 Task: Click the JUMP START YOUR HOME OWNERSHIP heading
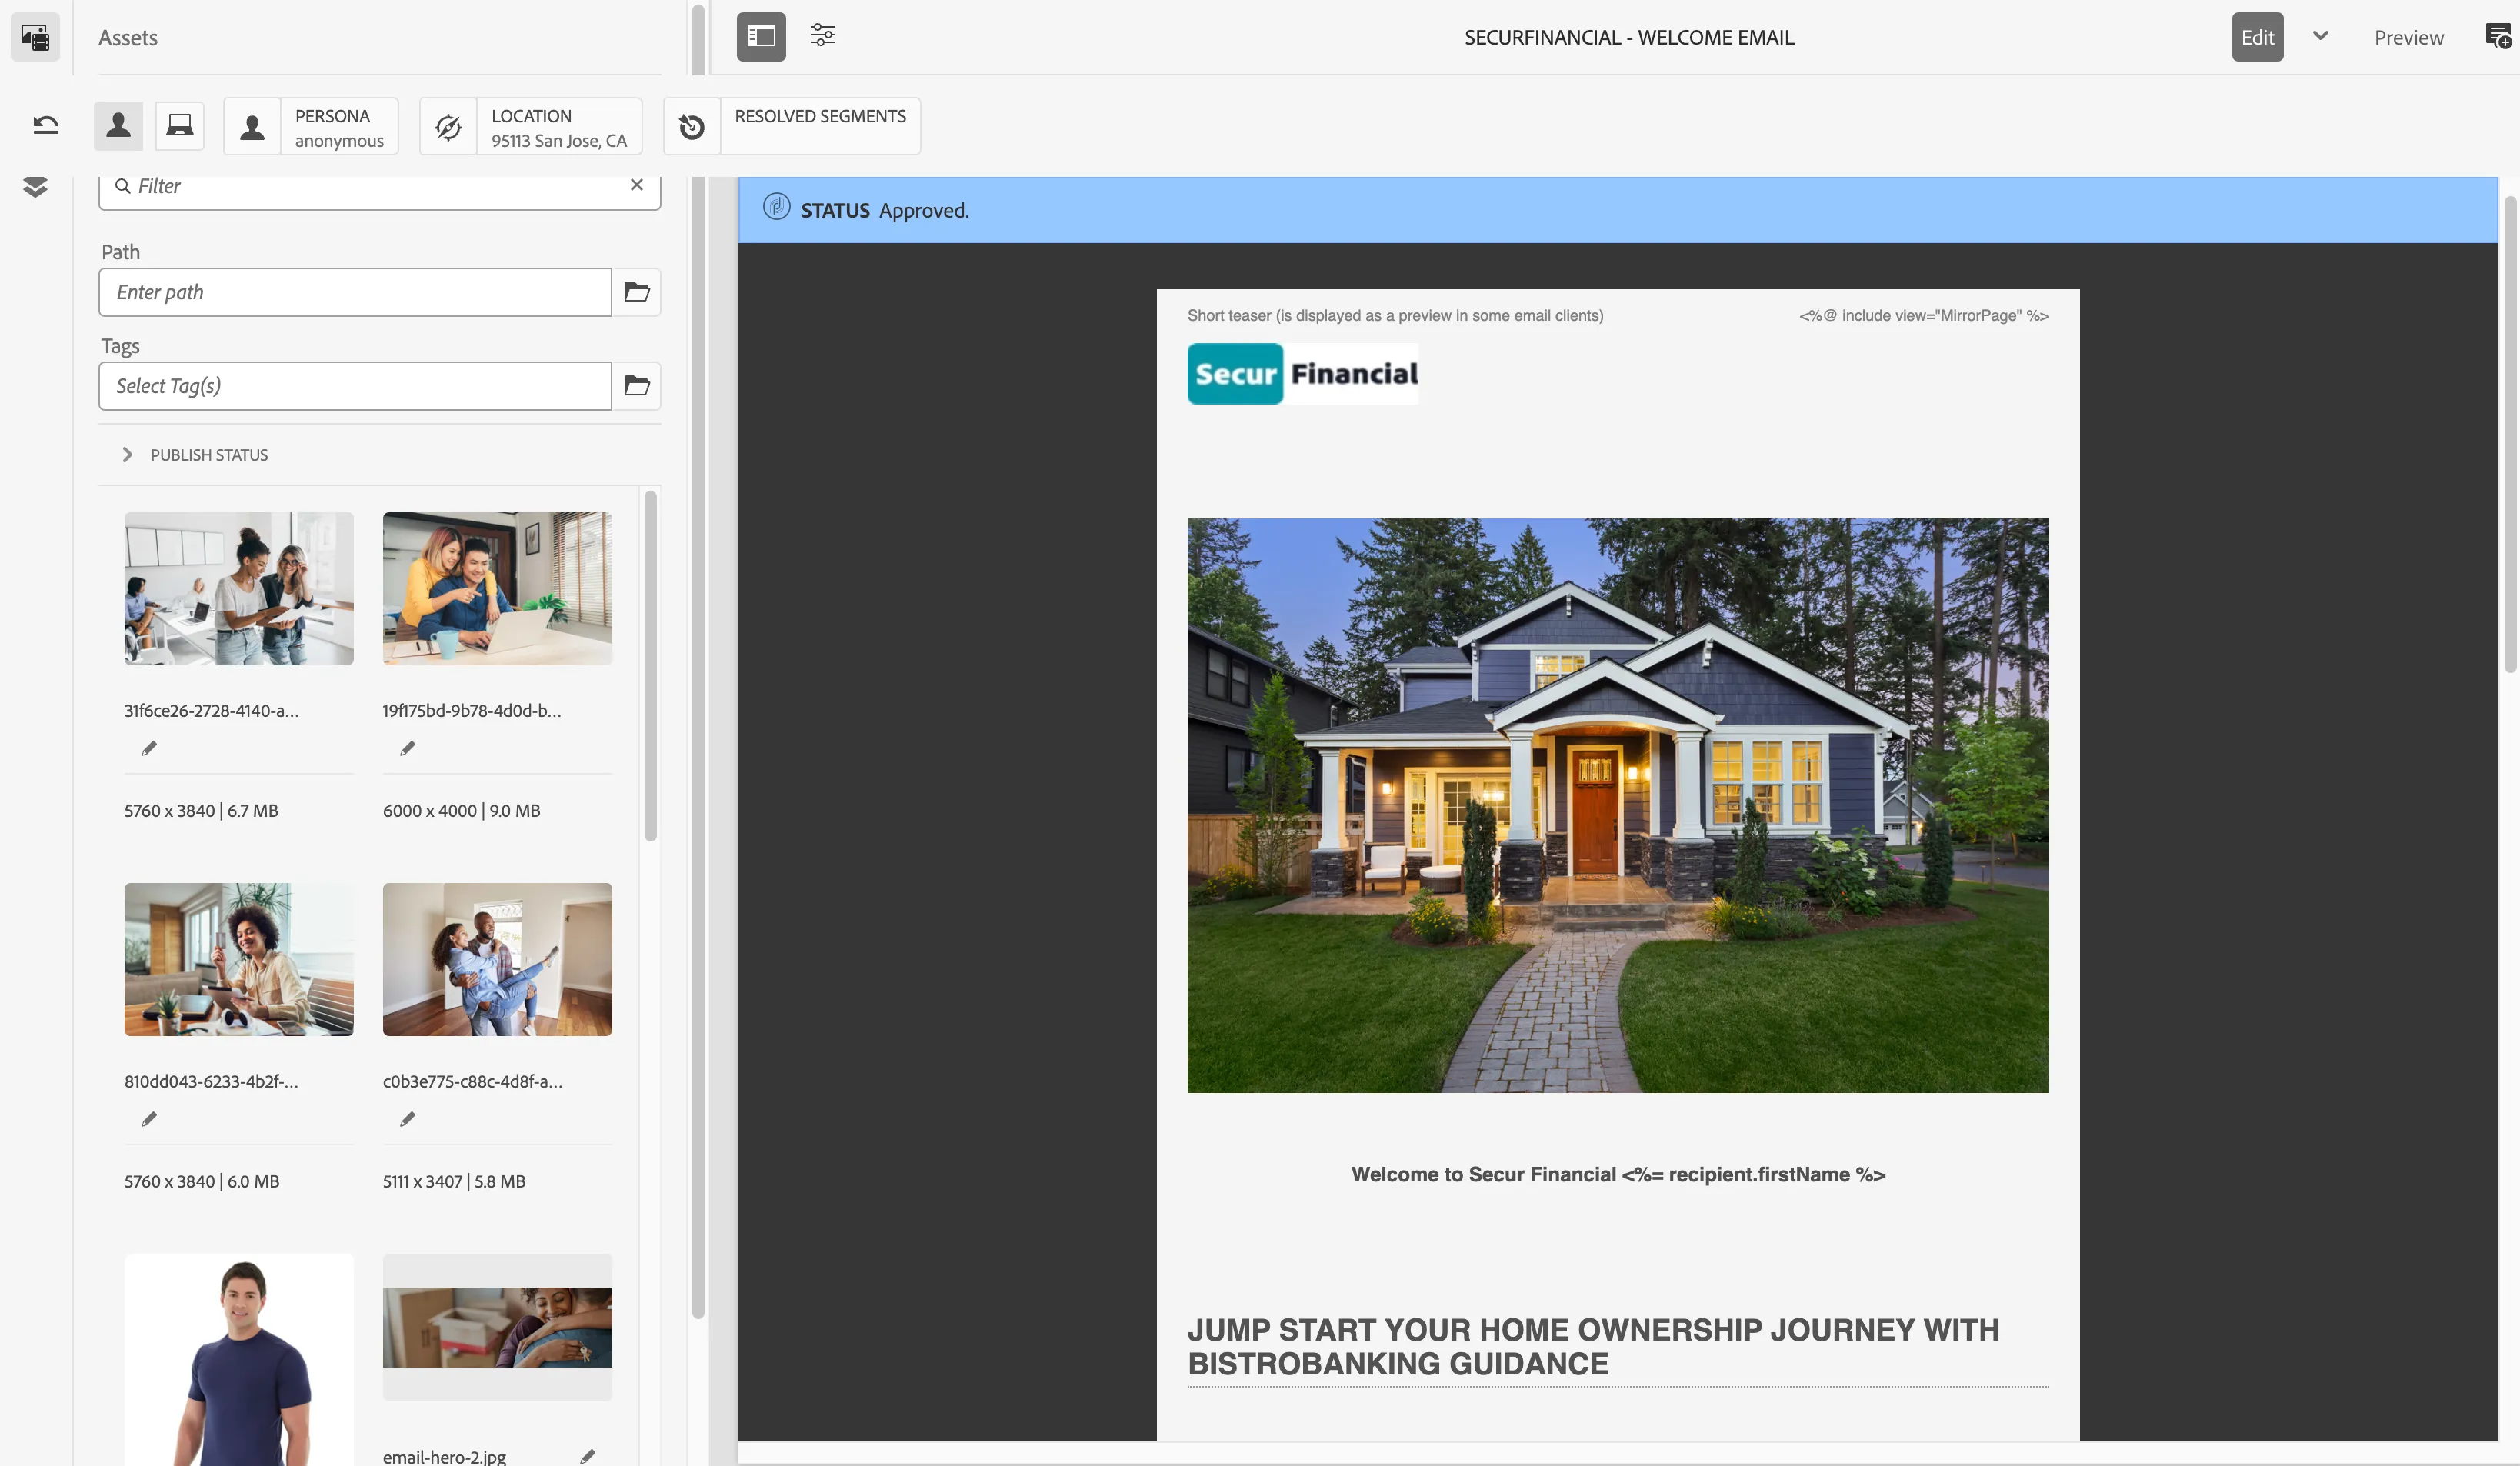click(1593, 1347)
